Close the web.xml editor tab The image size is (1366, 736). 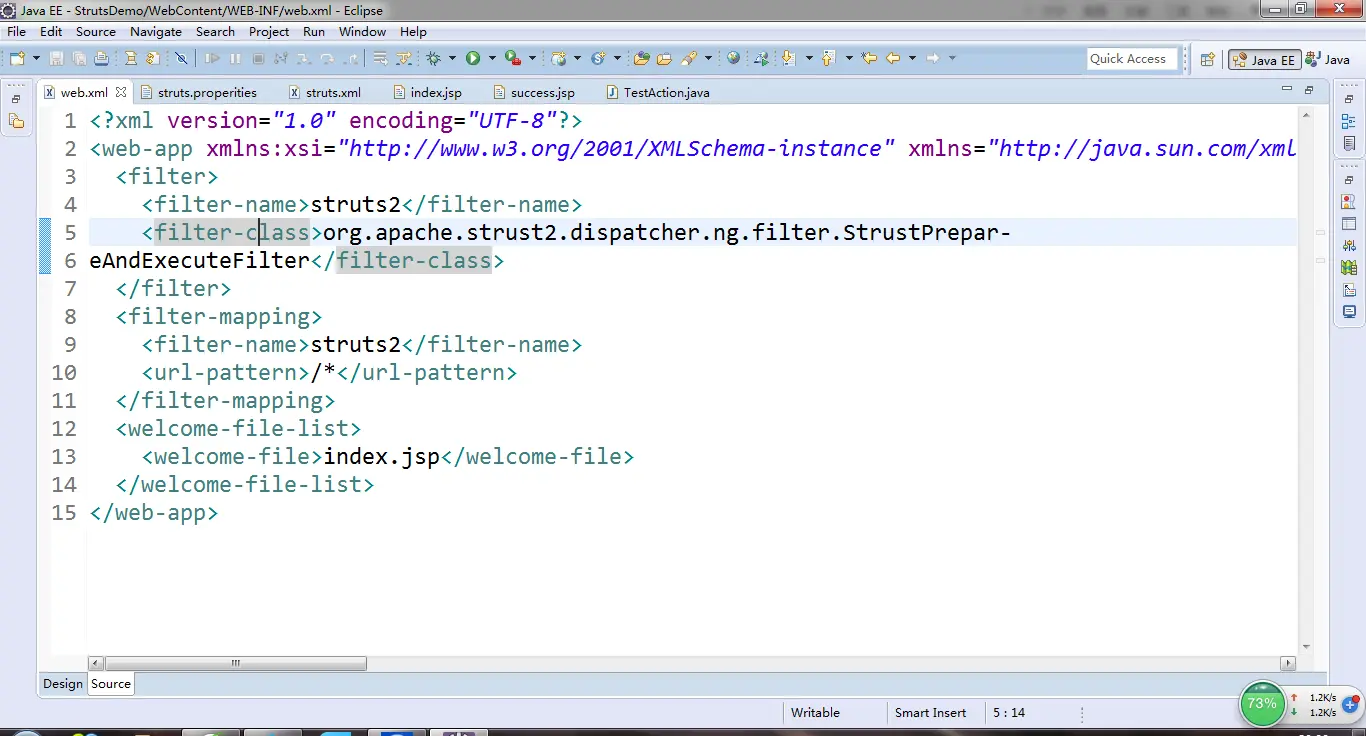pos(121,92)
